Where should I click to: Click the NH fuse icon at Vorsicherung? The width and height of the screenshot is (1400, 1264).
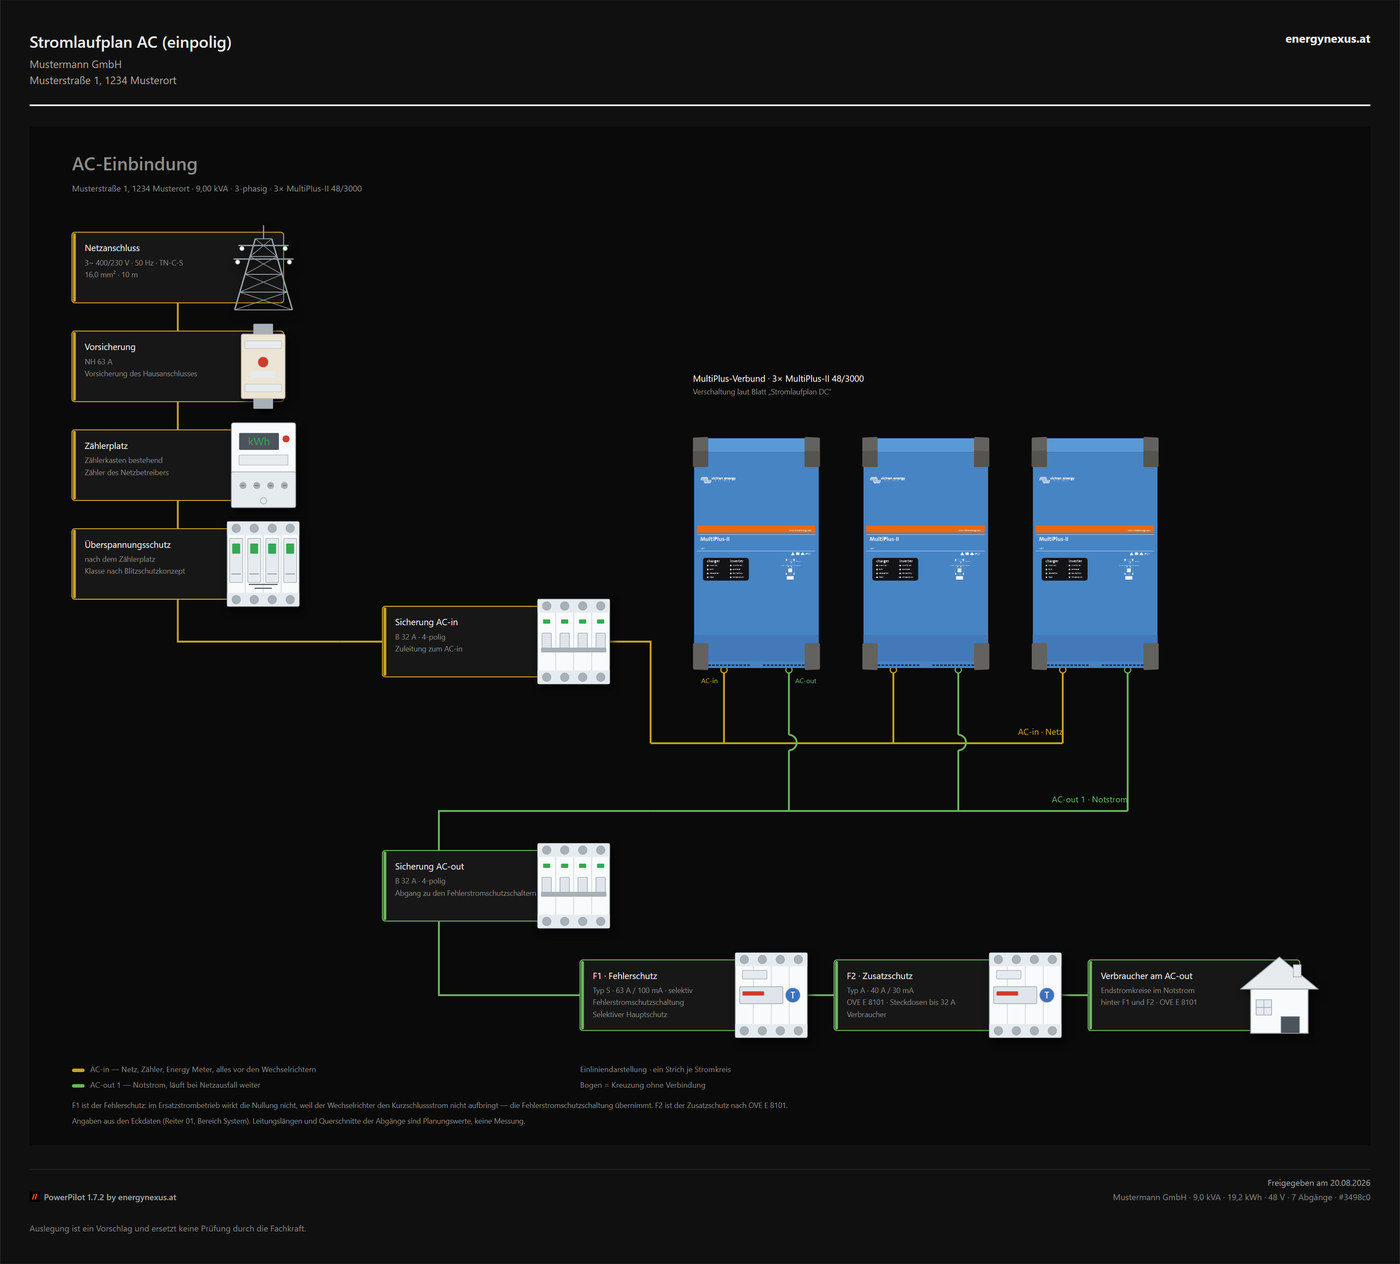point(263,366)
